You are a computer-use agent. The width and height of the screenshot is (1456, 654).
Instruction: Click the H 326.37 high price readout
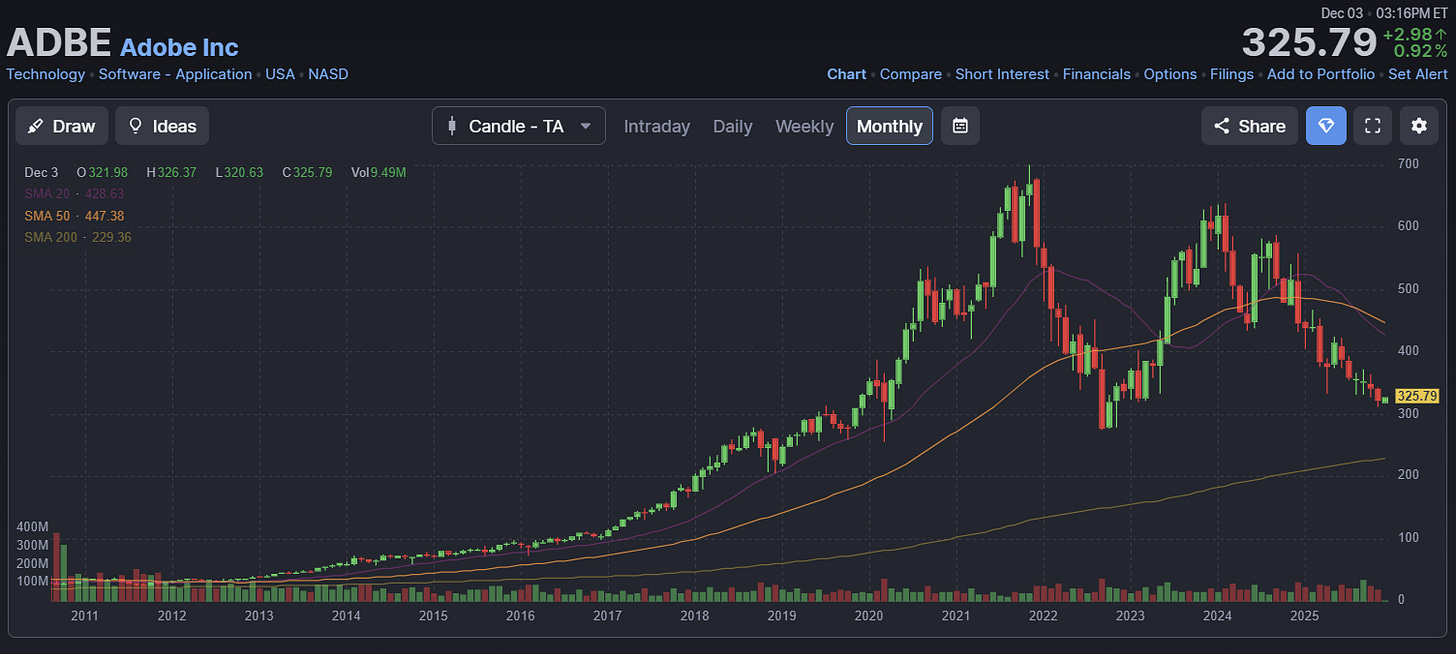[171, 172]
